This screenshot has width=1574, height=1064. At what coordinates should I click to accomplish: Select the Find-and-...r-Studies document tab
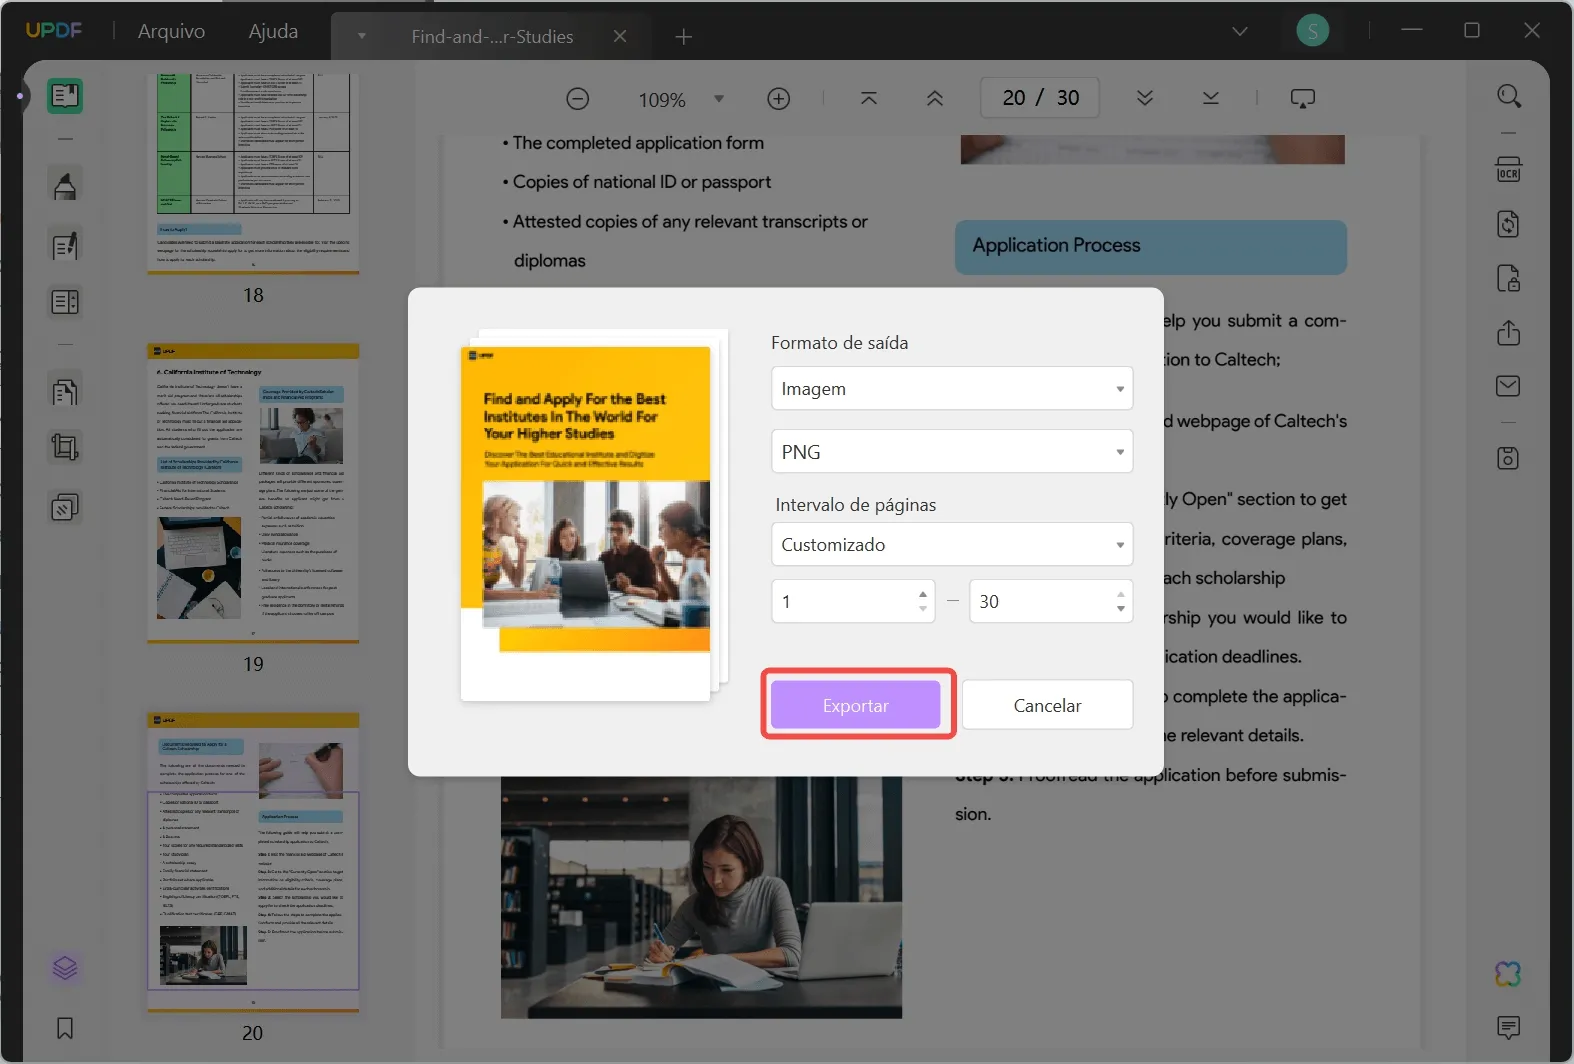(492, 36)
